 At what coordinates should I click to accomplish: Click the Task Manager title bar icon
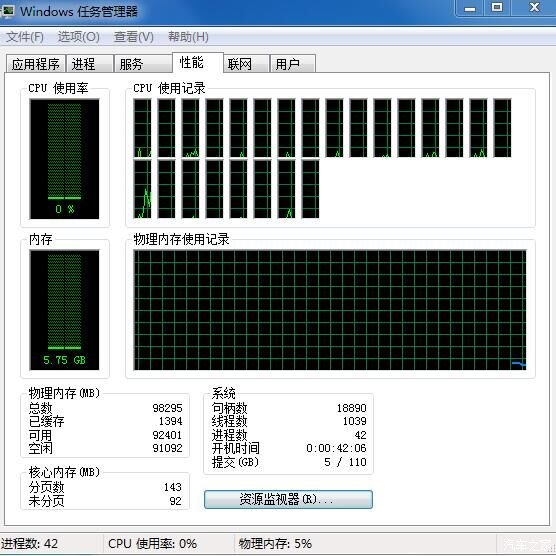coord(7,11)
